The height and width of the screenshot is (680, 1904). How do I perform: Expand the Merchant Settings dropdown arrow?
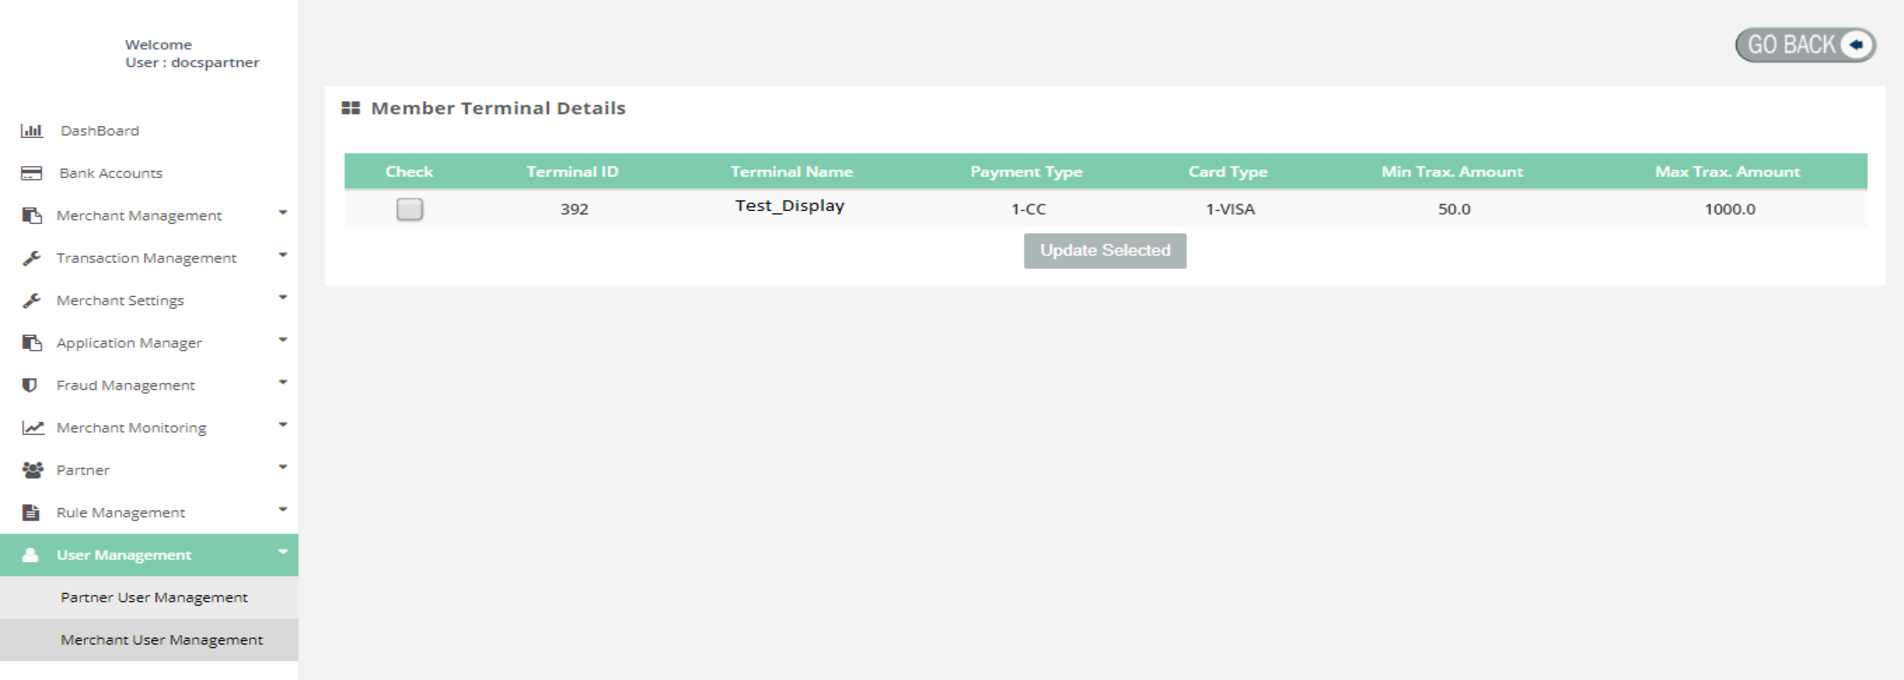(x=283, y=298)
